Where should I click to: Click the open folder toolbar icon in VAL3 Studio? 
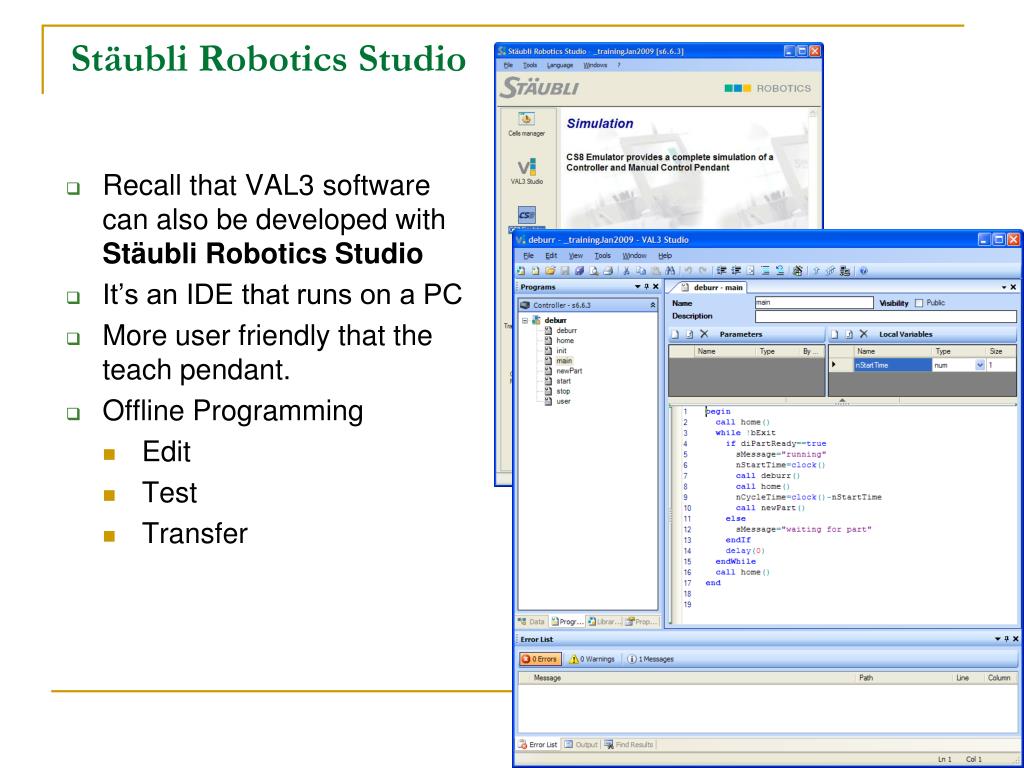pyautogui.click(x=550, y=271)
